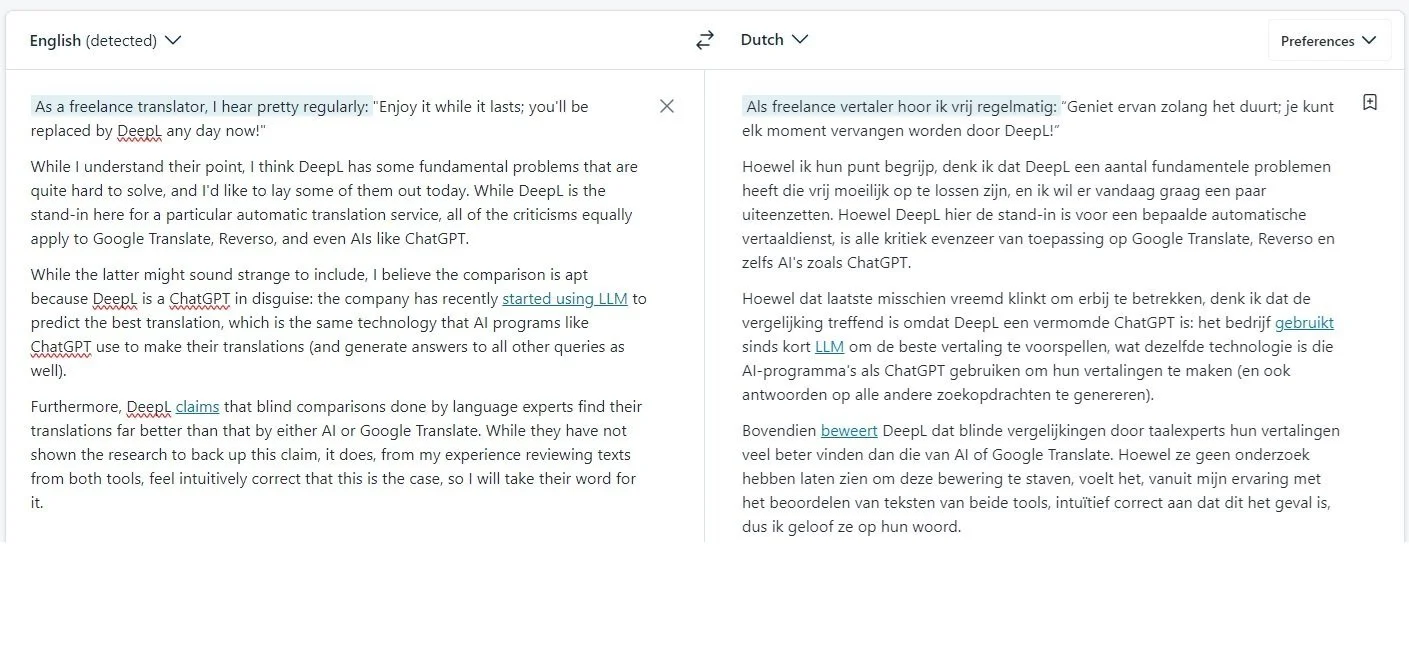Open the 'beweert' link in Dutch text
Screen dimensions: 1409x648
pyautogui.click(x=849, y=430)
